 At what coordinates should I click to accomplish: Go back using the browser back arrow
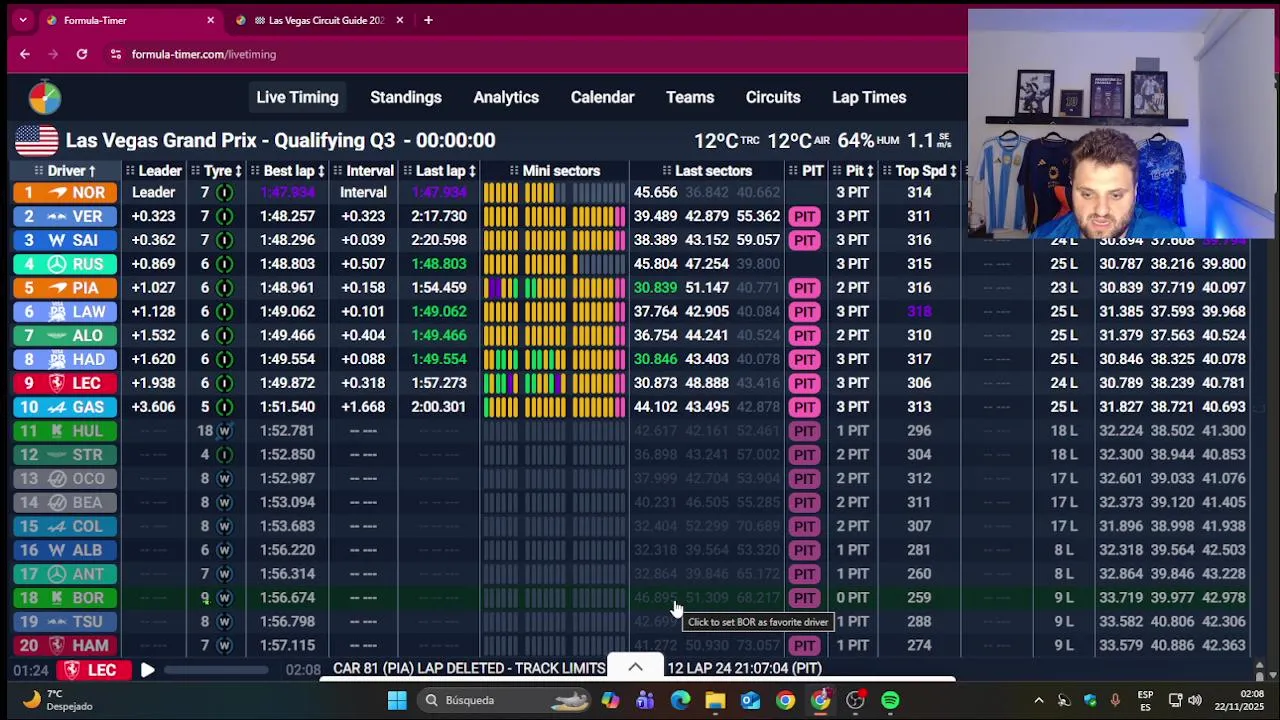(25, 54)
